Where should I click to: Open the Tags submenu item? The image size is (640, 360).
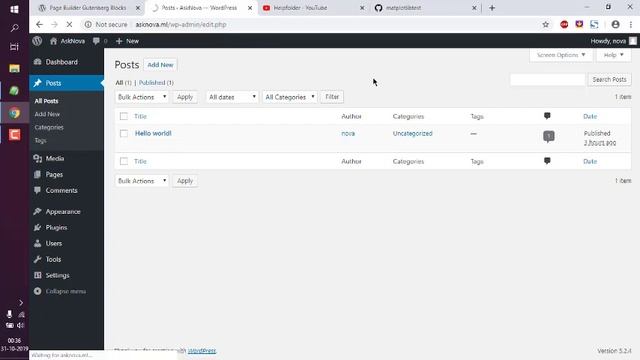click(x=40, y=140)
